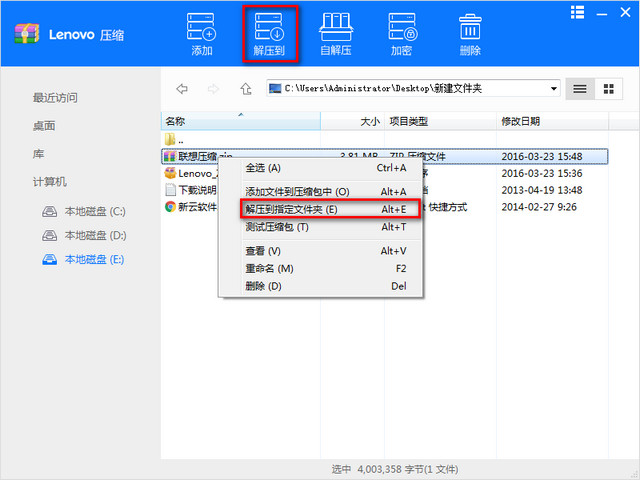Click the status bar selection info text
Screen dimensions: 640x480
395,469
